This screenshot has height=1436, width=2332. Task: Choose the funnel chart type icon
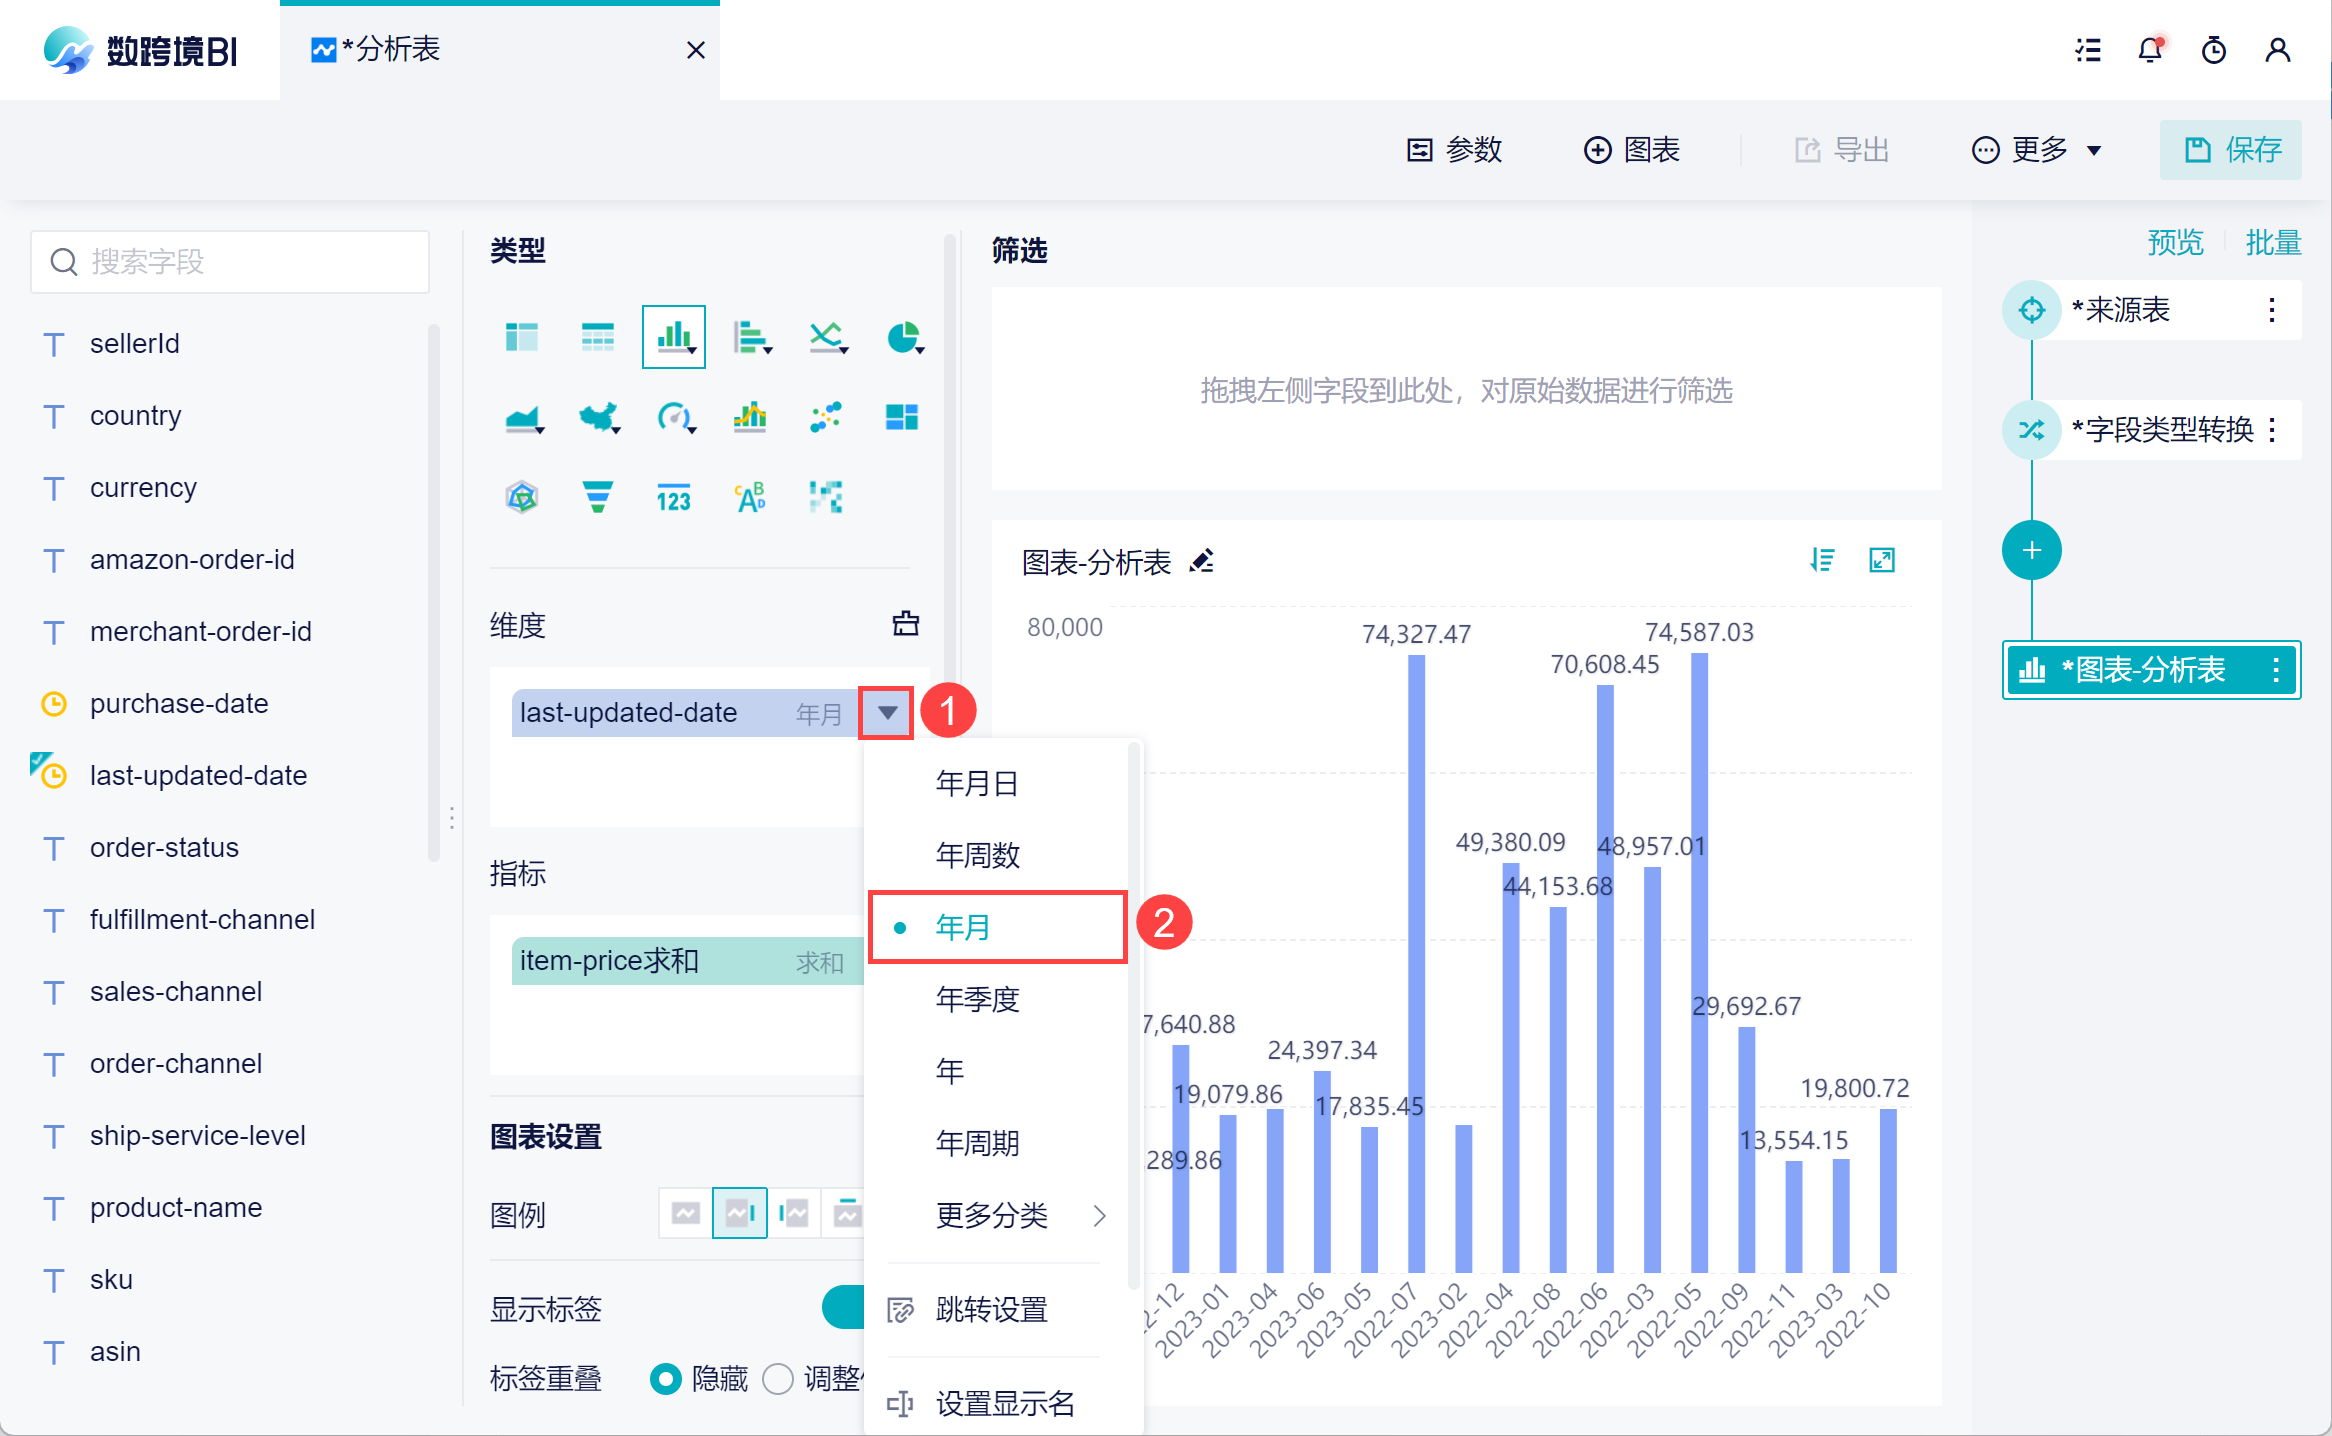(598, 496)
